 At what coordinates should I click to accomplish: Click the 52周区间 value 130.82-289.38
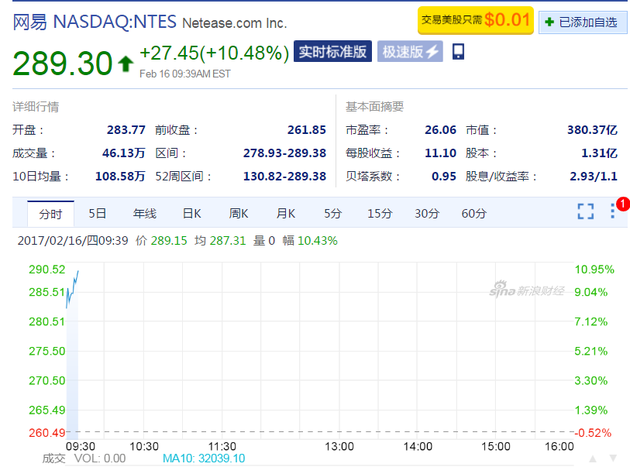284,176
